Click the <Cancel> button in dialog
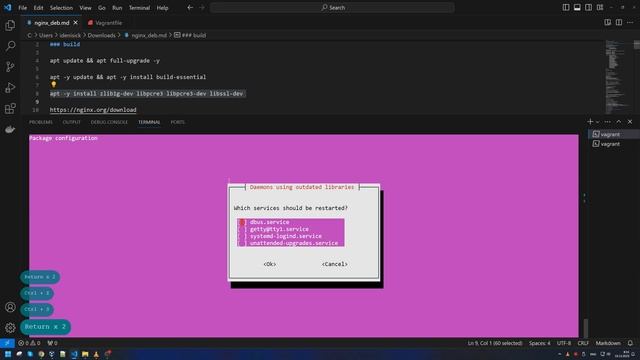Screen dimensions: 640x360 point(335,264)
